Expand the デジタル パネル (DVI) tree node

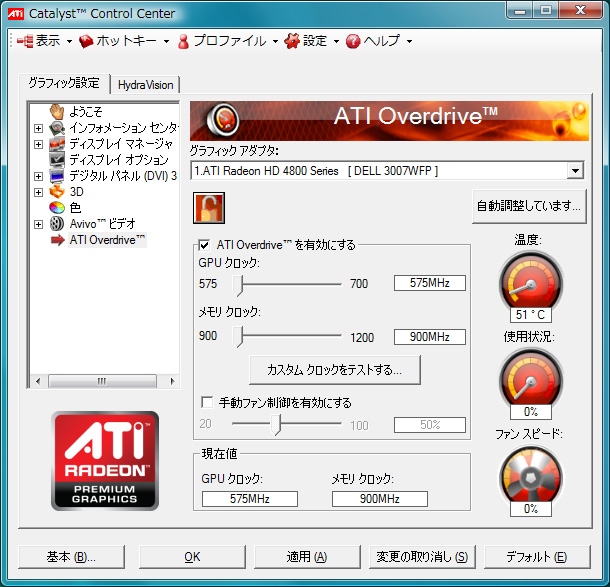point(38,176)
